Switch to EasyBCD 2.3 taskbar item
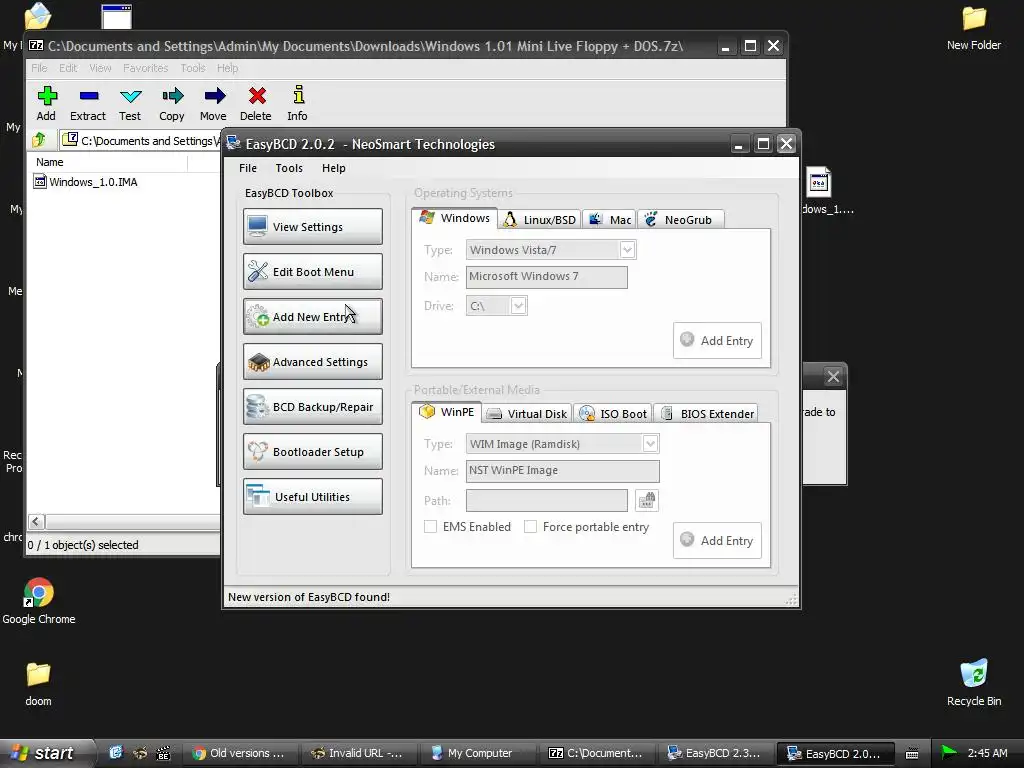 coord(714,753)
